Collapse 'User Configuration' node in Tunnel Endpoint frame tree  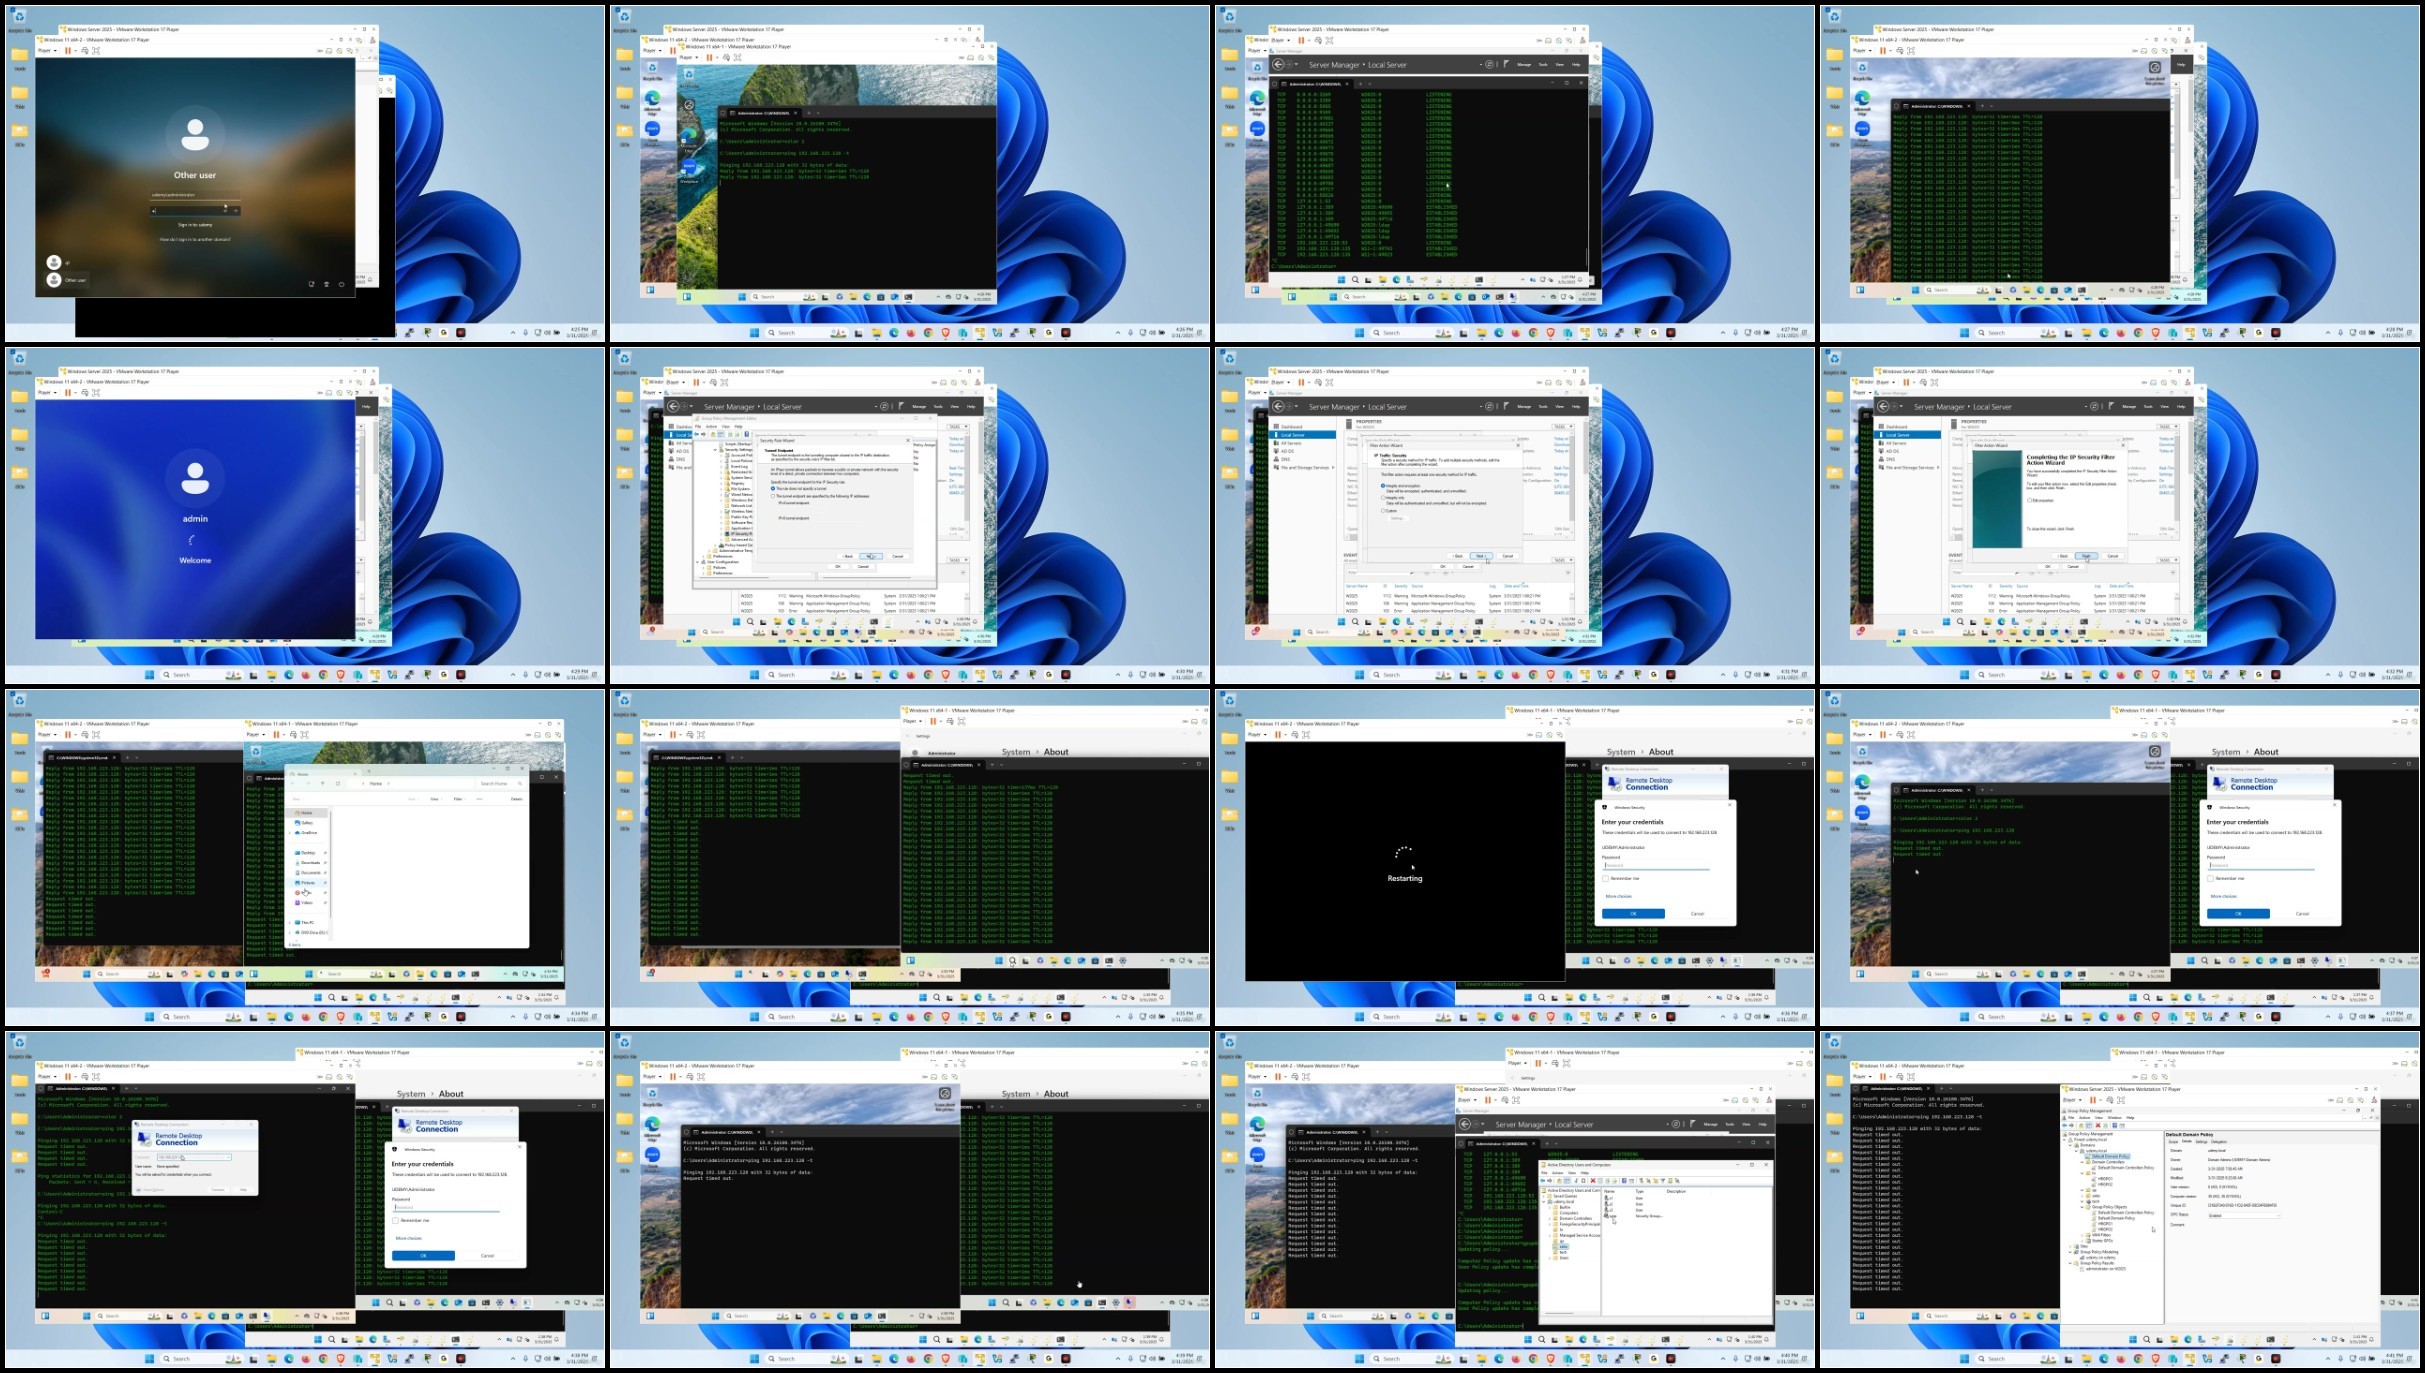tap(699, 562)
